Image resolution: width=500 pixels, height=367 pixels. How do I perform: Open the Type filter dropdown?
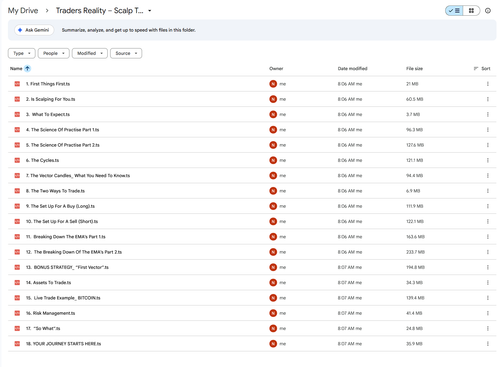point(22,53)
